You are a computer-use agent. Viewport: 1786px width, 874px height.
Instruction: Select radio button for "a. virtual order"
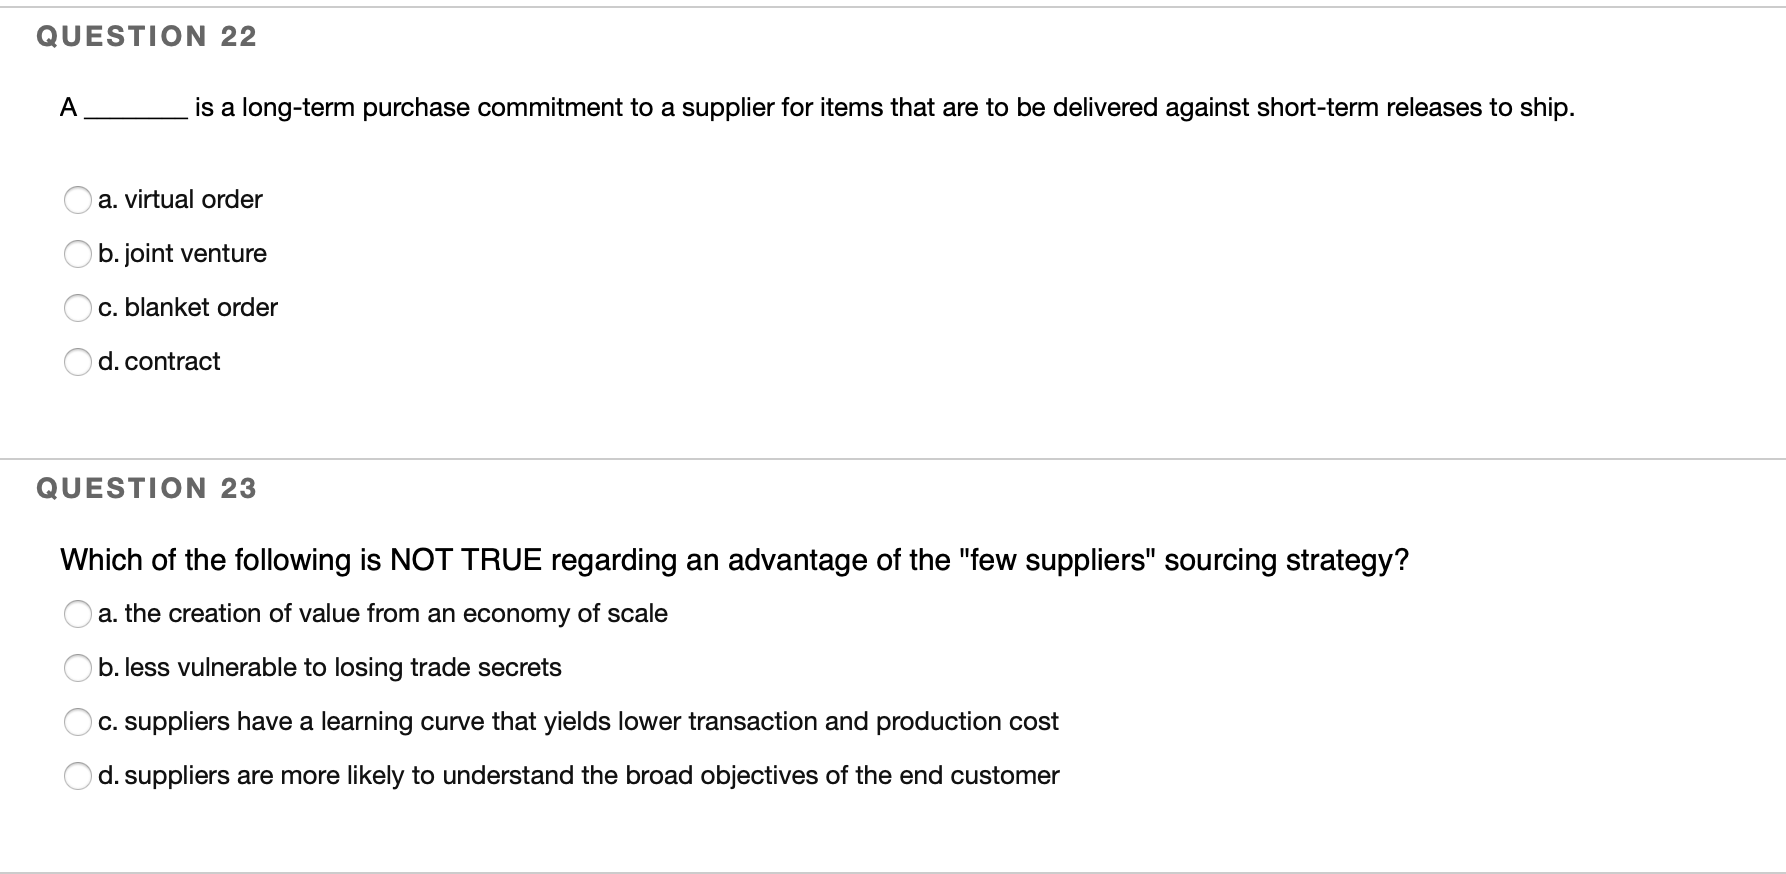pyautogui.click(x=79, y=200)
